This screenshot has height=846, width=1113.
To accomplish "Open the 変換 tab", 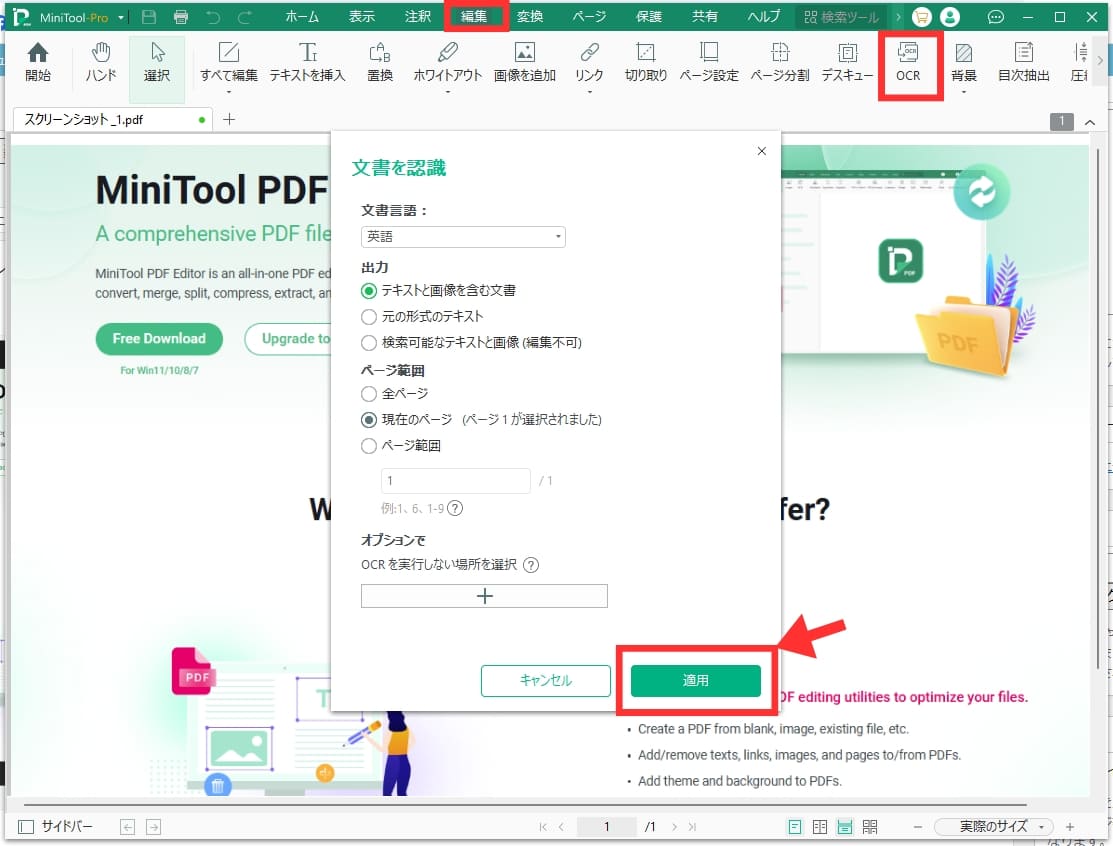I will [530, 16].
